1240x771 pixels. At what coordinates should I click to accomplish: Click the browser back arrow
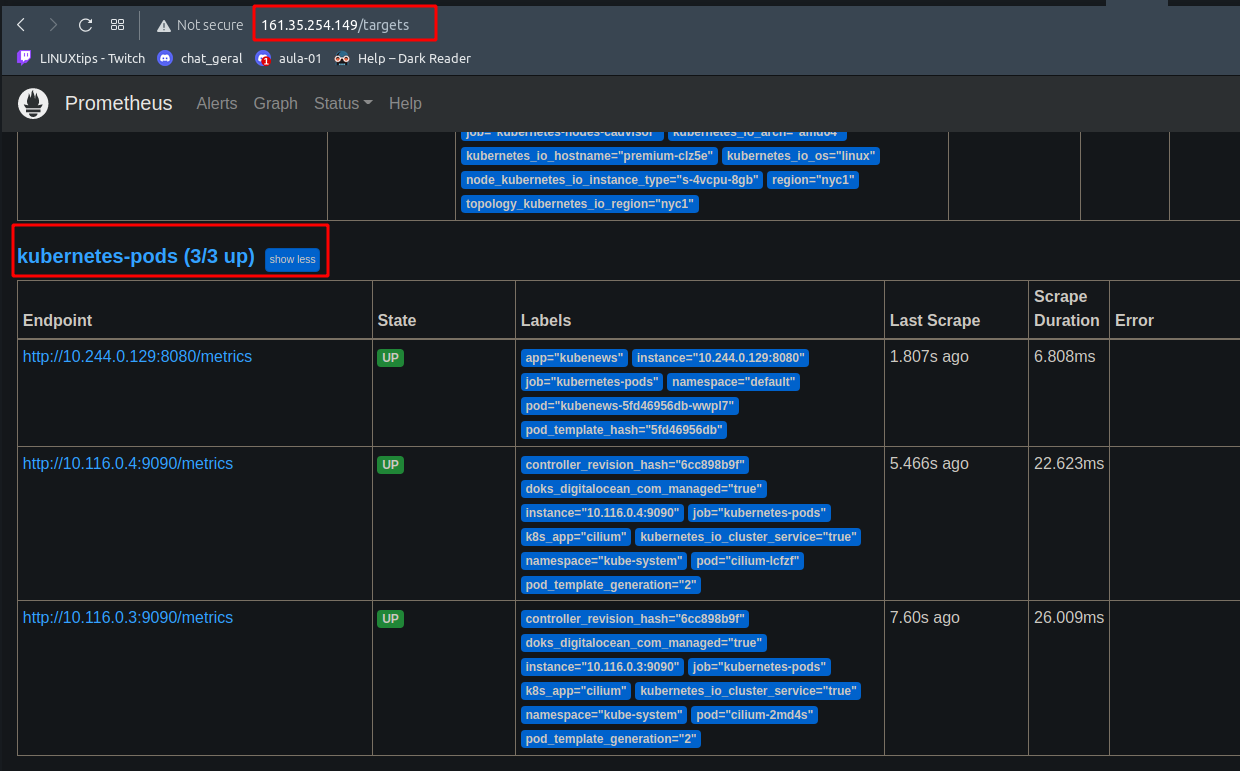[x=21, y=25]
